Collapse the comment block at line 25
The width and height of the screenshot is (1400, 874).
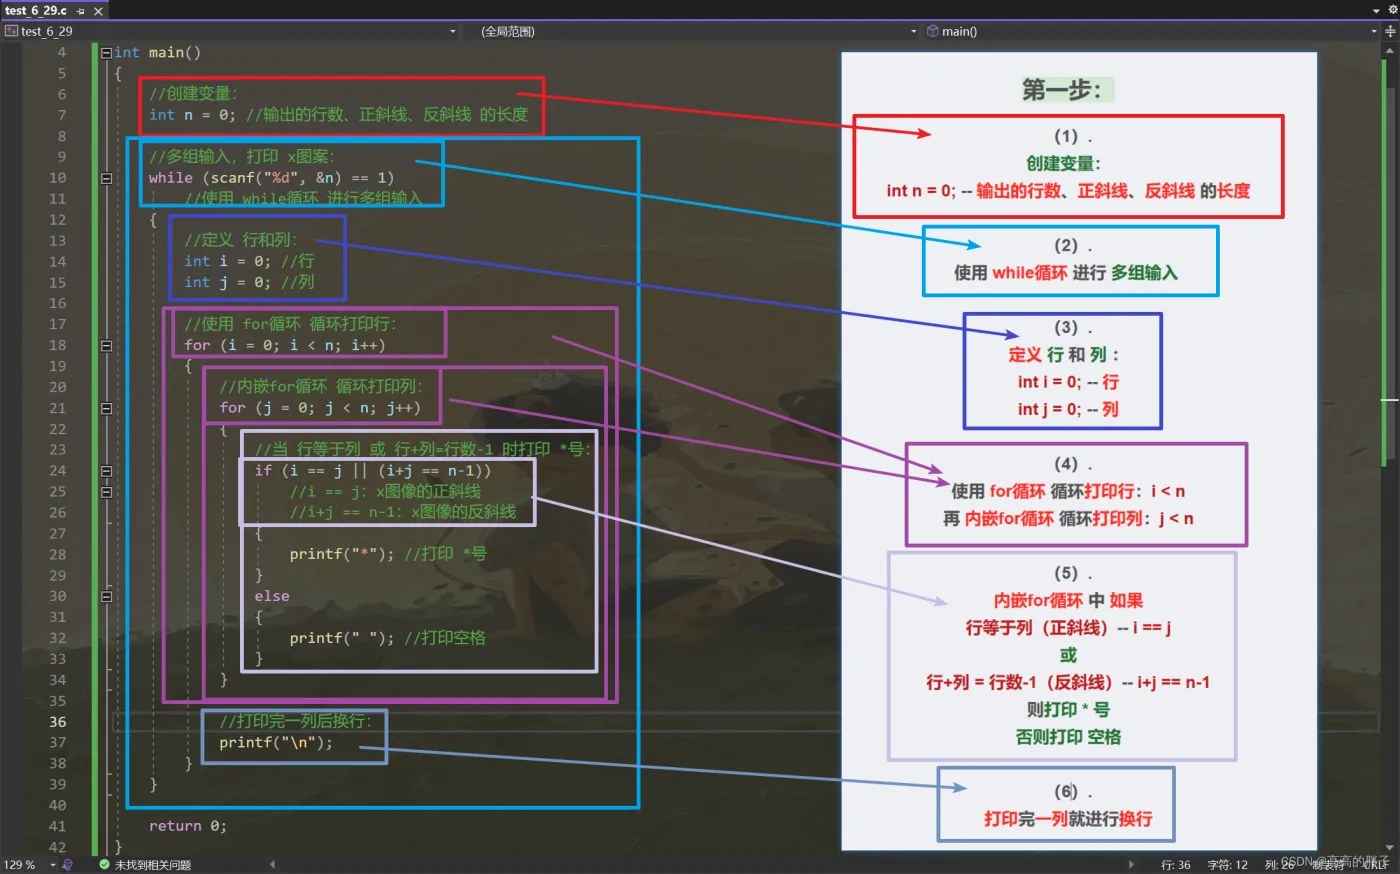pos(106,492)
